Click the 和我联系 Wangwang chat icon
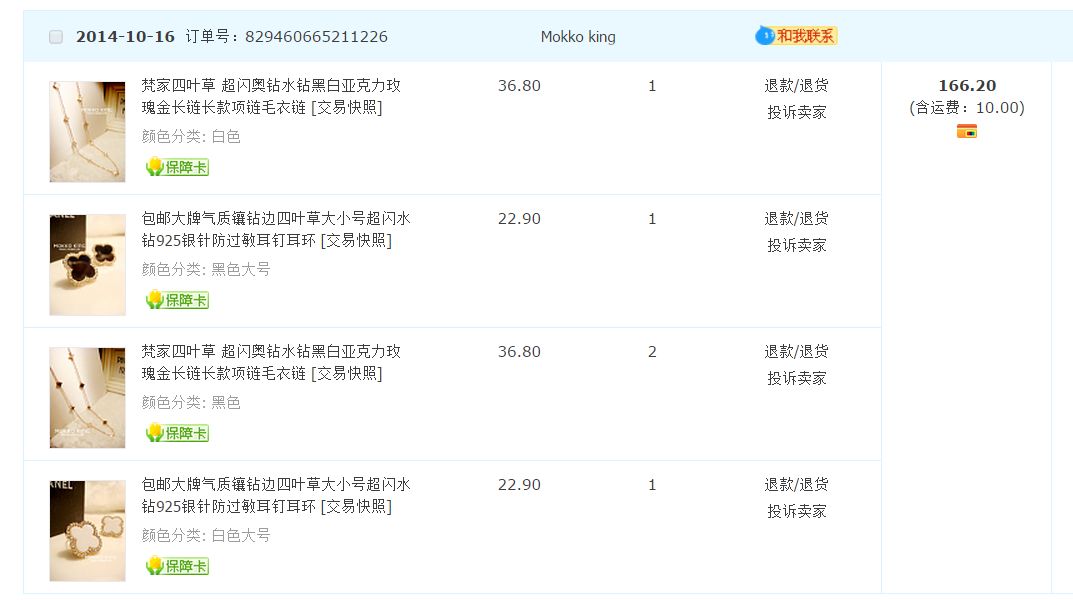1073x600 pixels. tap(796, 36)
